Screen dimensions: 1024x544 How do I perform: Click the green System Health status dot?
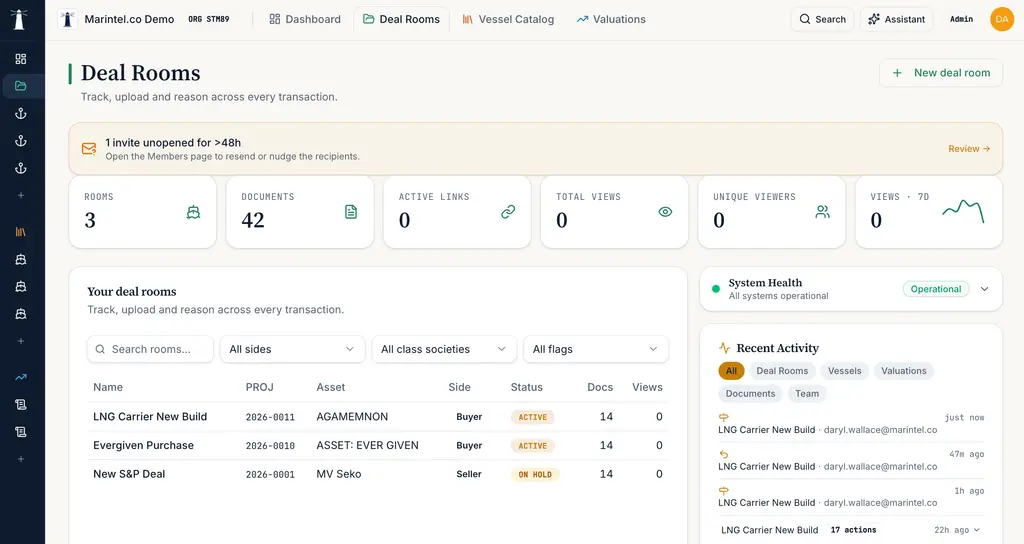coord(716,289)
